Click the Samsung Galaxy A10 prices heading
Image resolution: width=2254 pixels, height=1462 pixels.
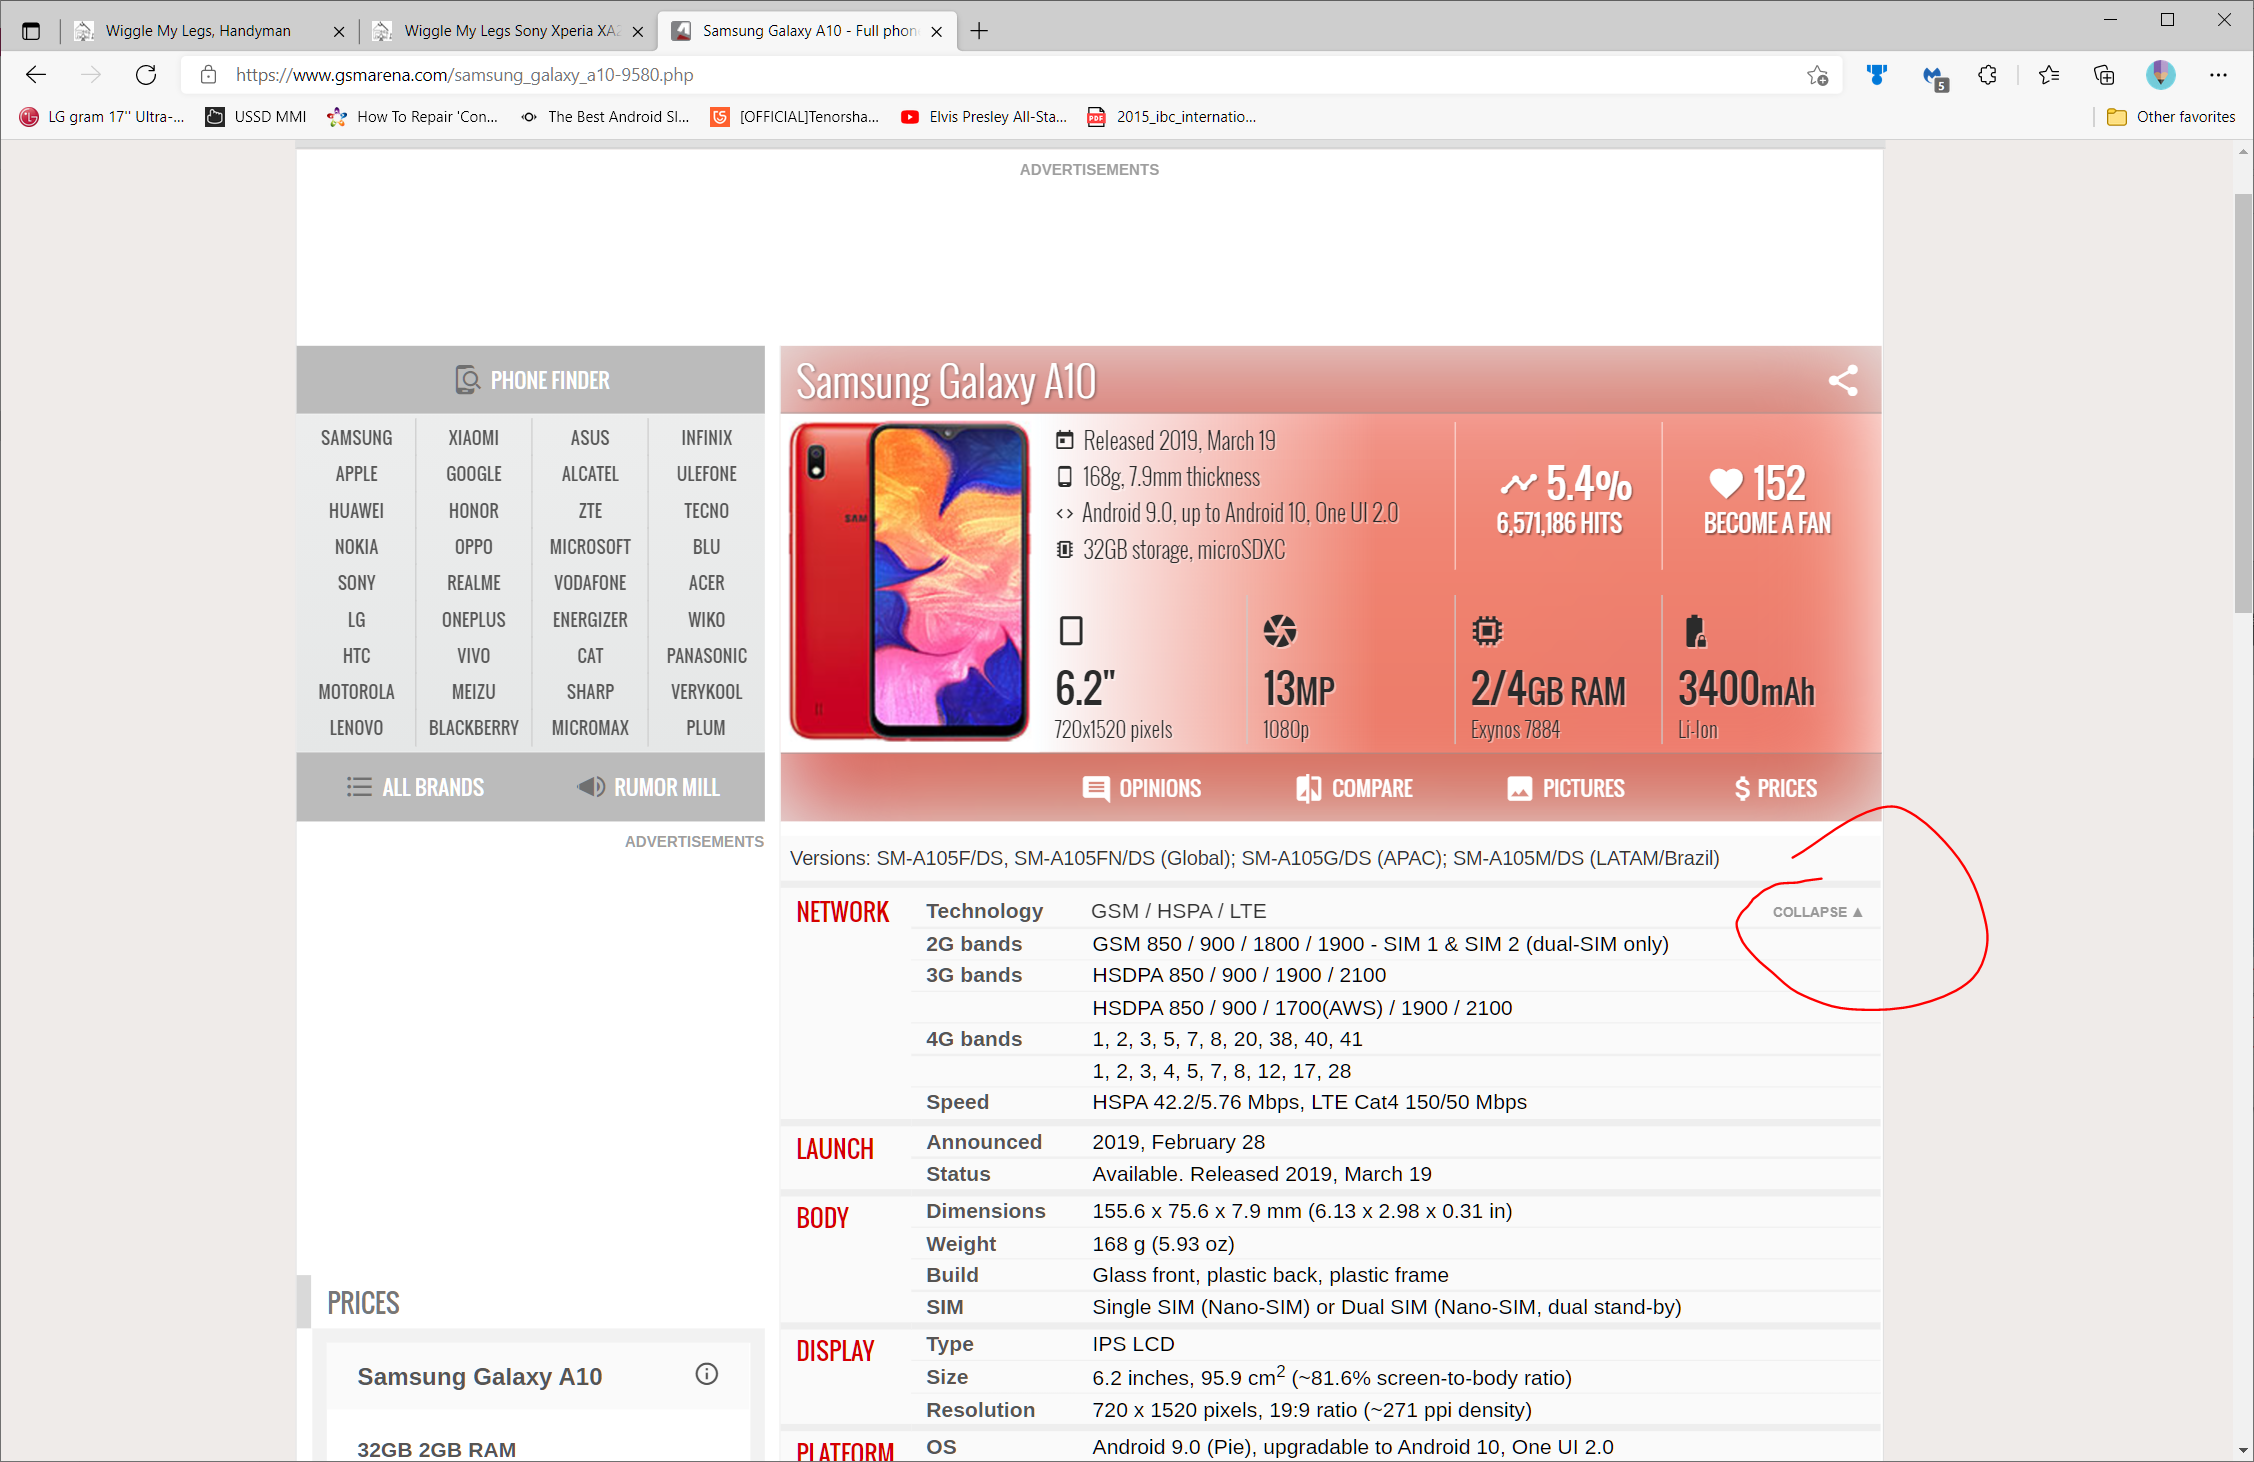tap(480, 1377)
